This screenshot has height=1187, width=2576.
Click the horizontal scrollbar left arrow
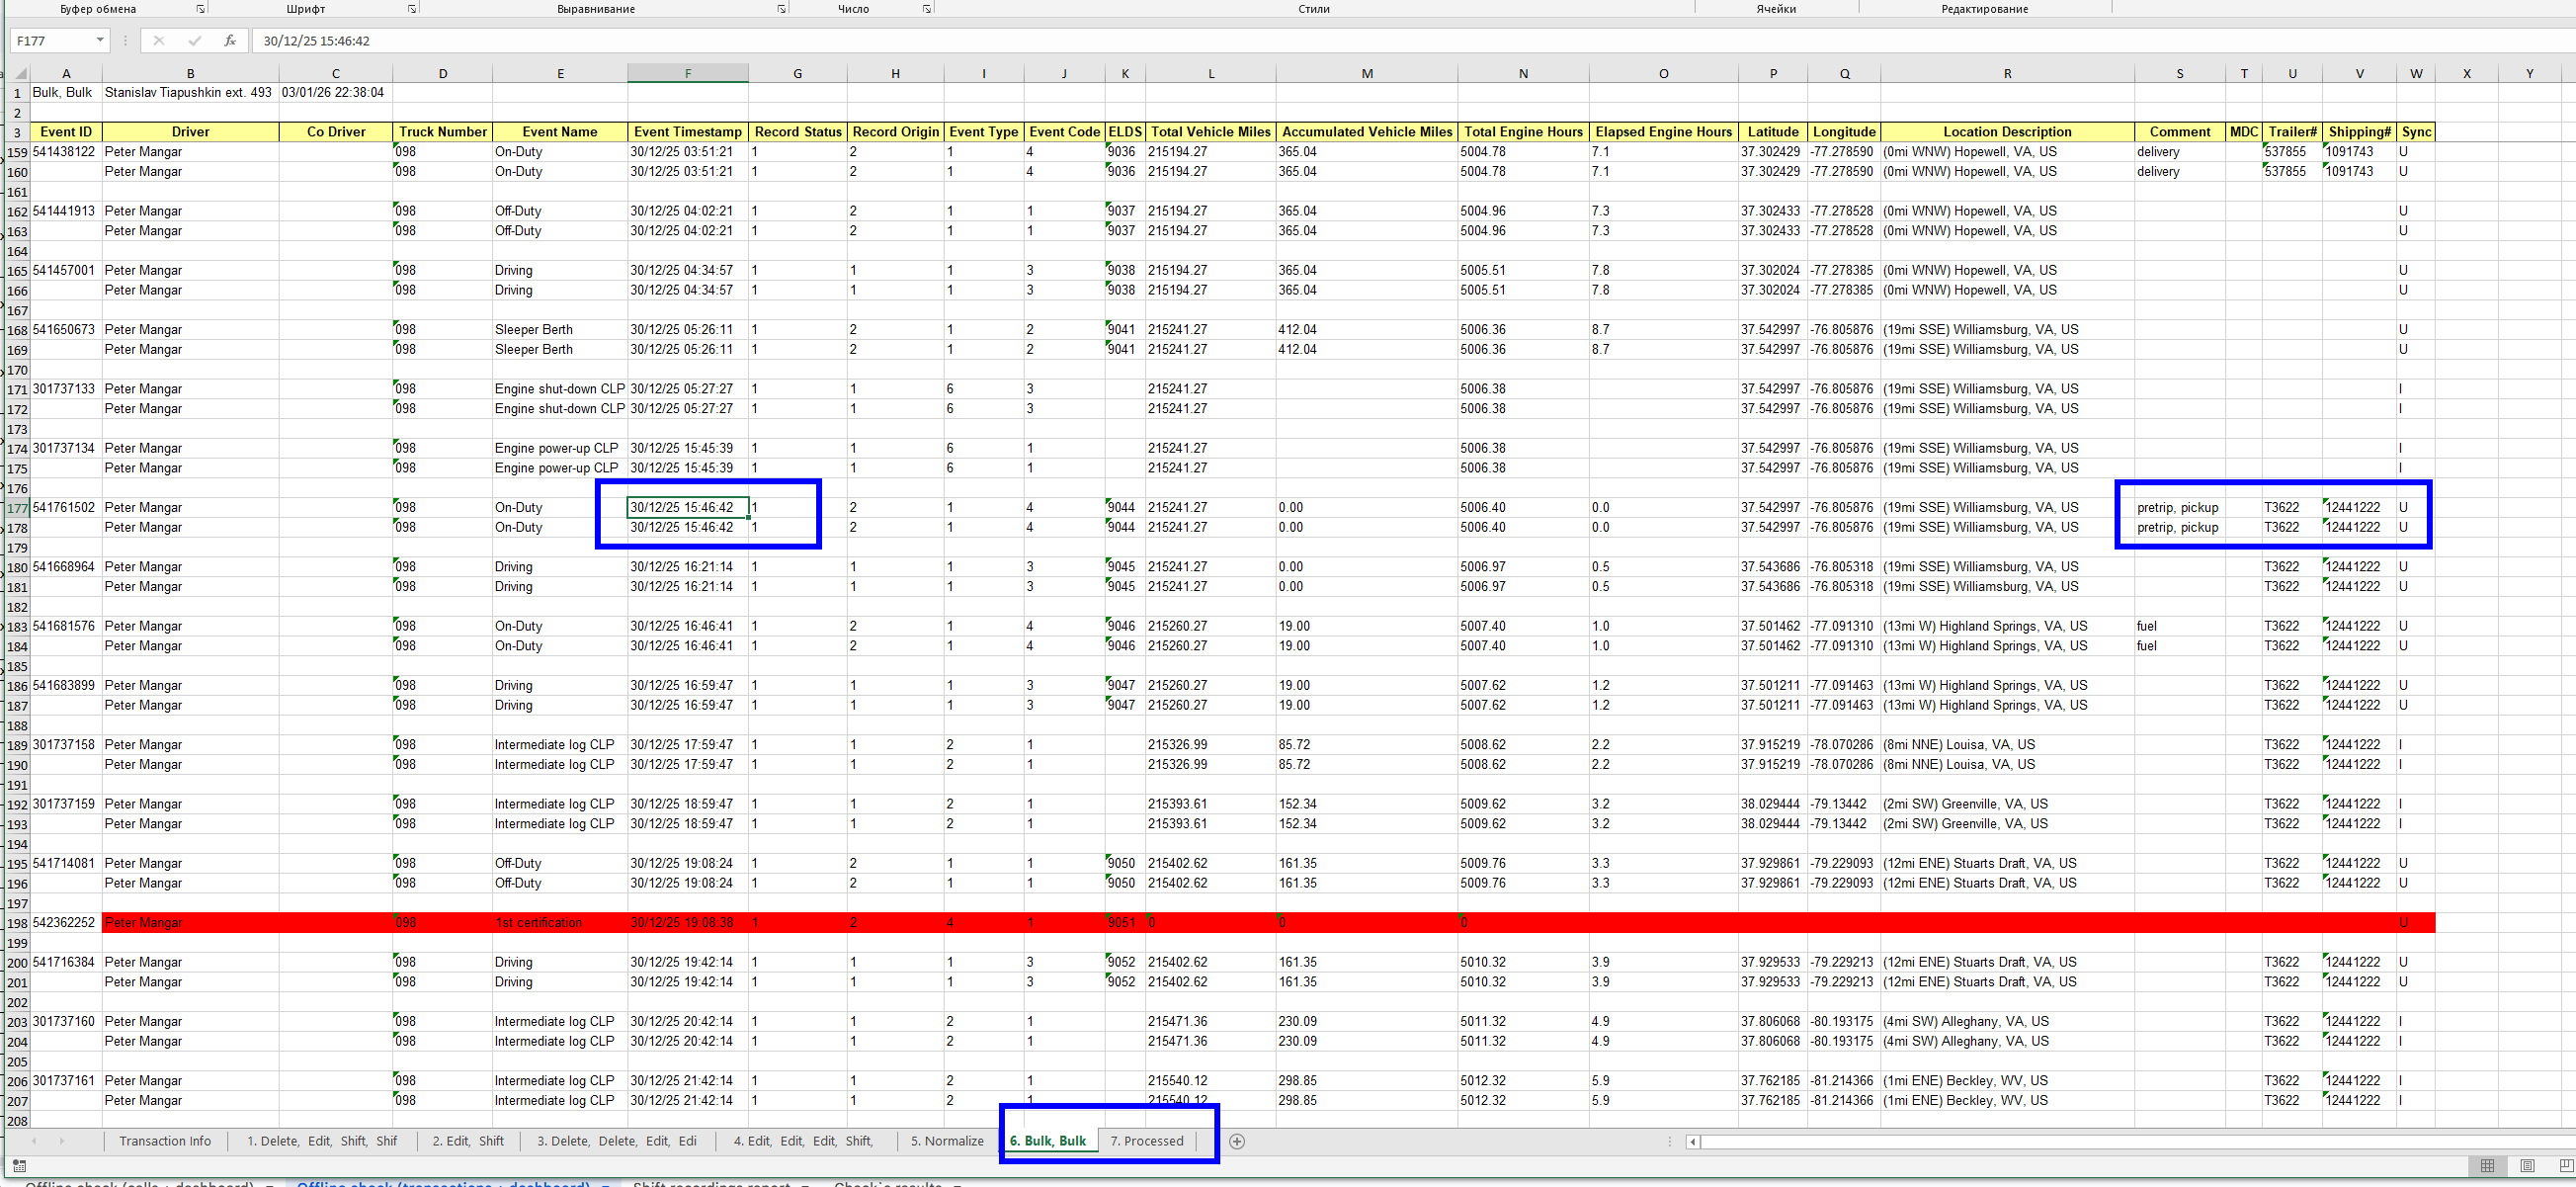pyautogui.click(x=1692, y=1141)
